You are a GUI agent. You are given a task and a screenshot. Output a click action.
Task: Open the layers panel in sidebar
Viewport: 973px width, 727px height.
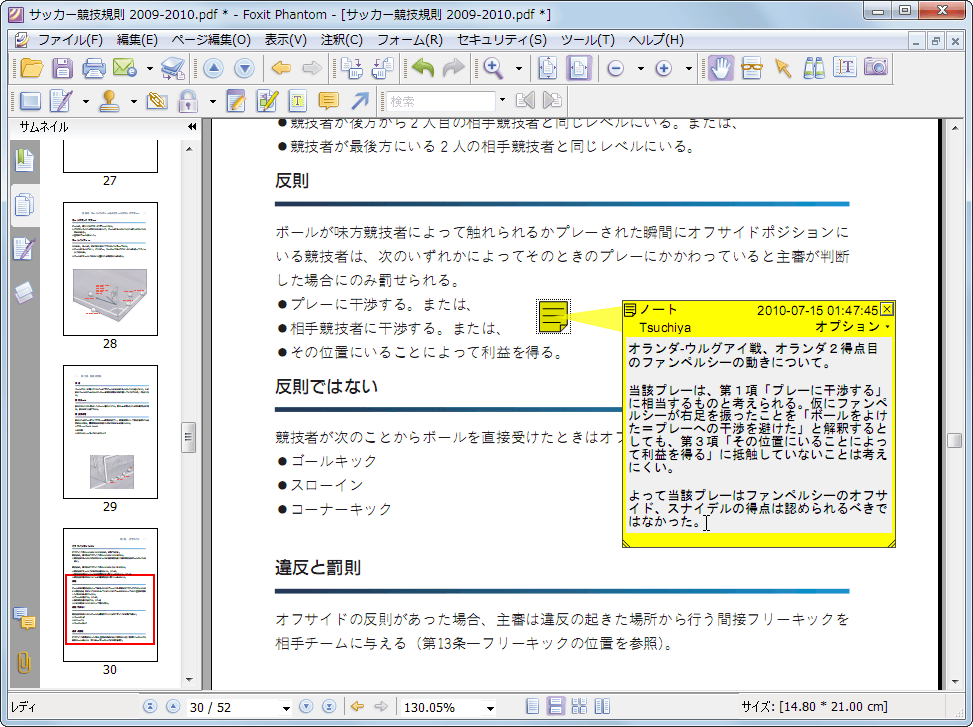[x=24, y=292]
